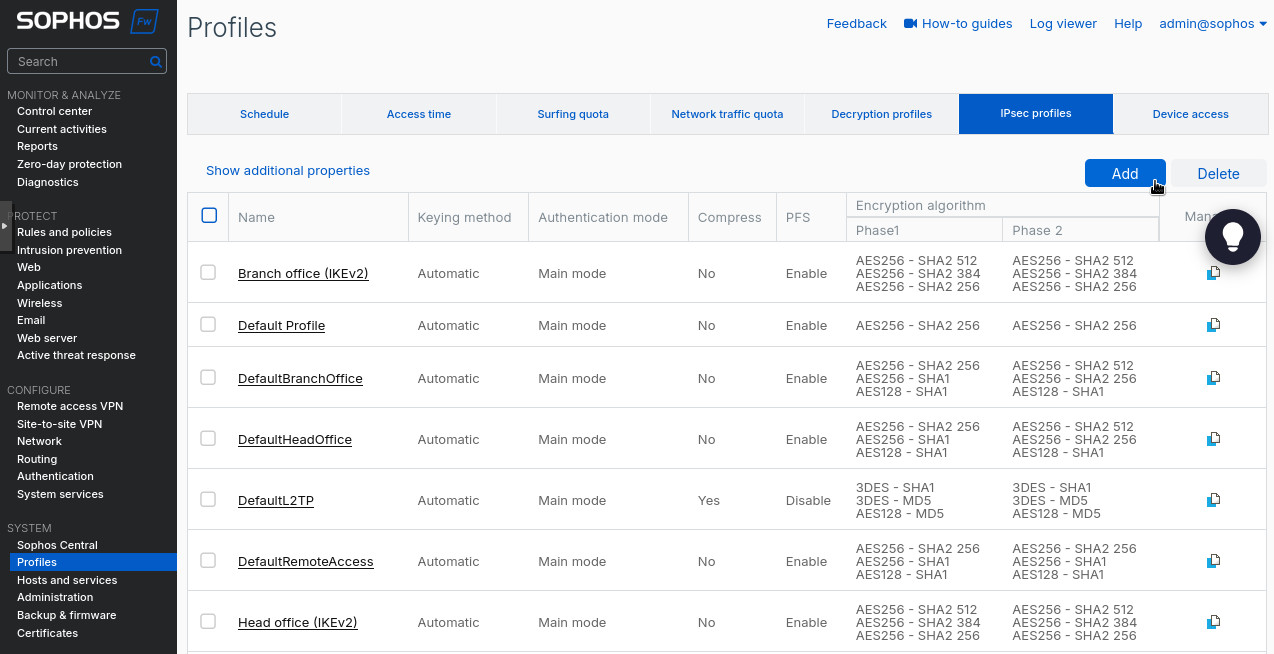Image resolution: width=1274 pixels, height=654 pixels.
Task: Open the admin@sophos account dropdown
Action: [x=1212, y=24]
